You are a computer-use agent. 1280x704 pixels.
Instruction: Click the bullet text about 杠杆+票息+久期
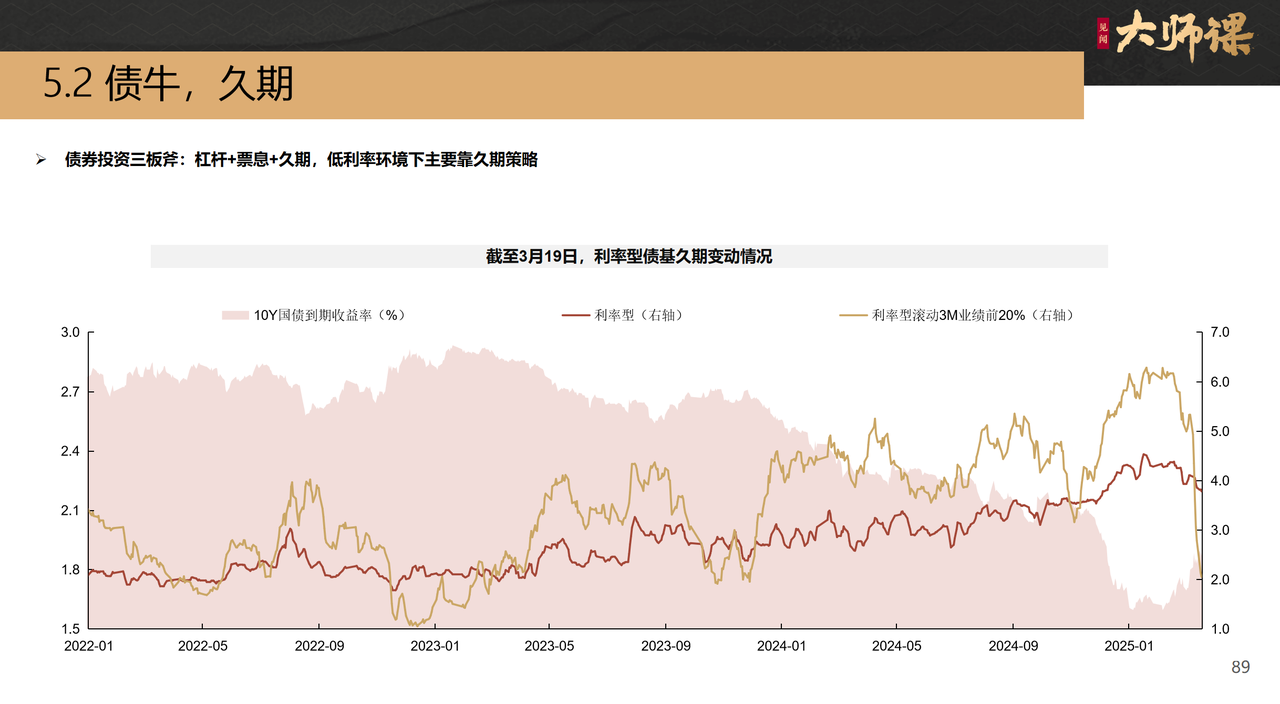click(301, 160)
